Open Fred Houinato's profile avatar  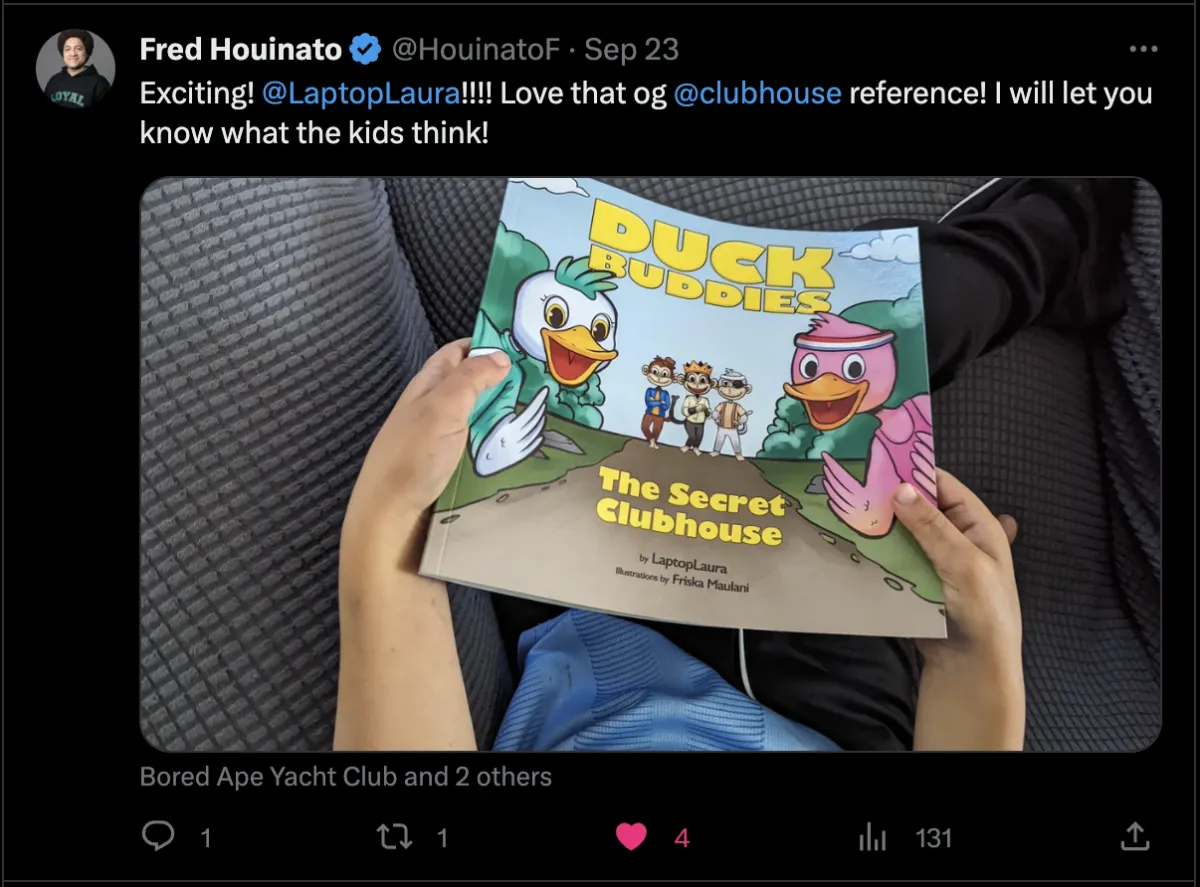[75, 69]
